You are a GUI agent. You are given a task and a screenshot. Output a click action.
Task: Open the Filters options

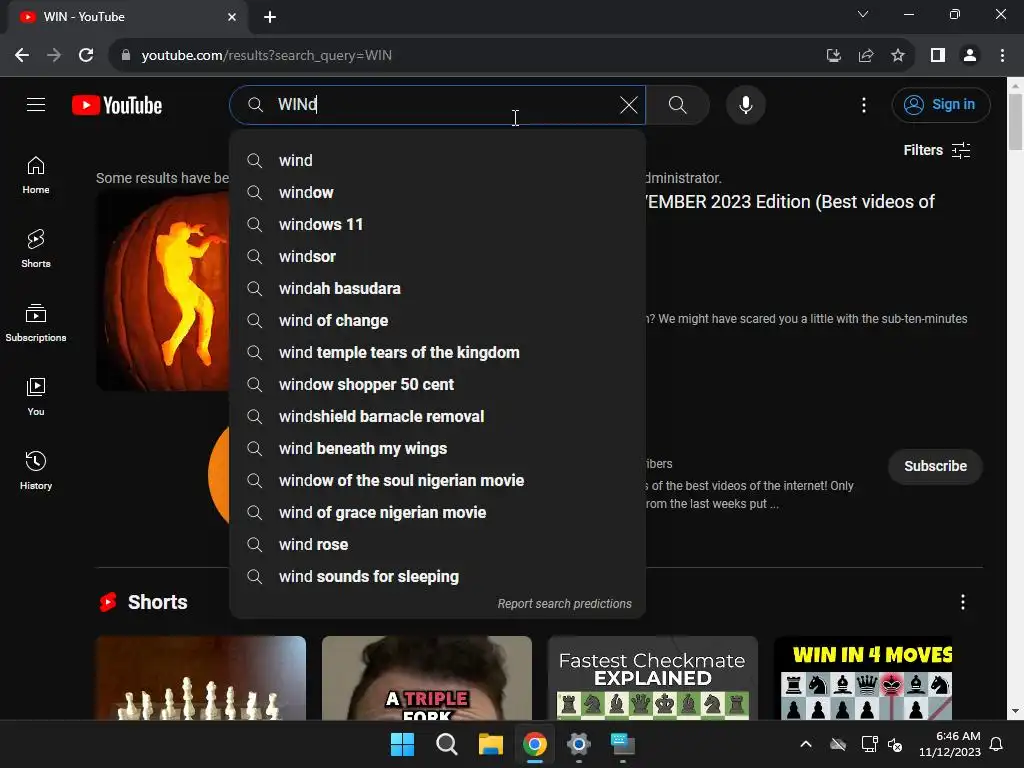click(936, 150)
